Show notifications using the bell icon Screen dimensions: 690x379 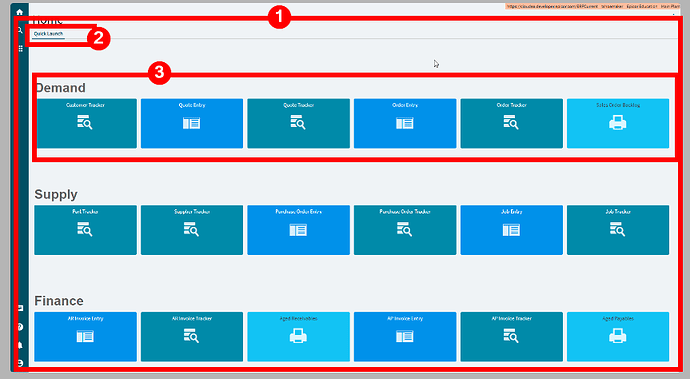click(x=20, y=345)
